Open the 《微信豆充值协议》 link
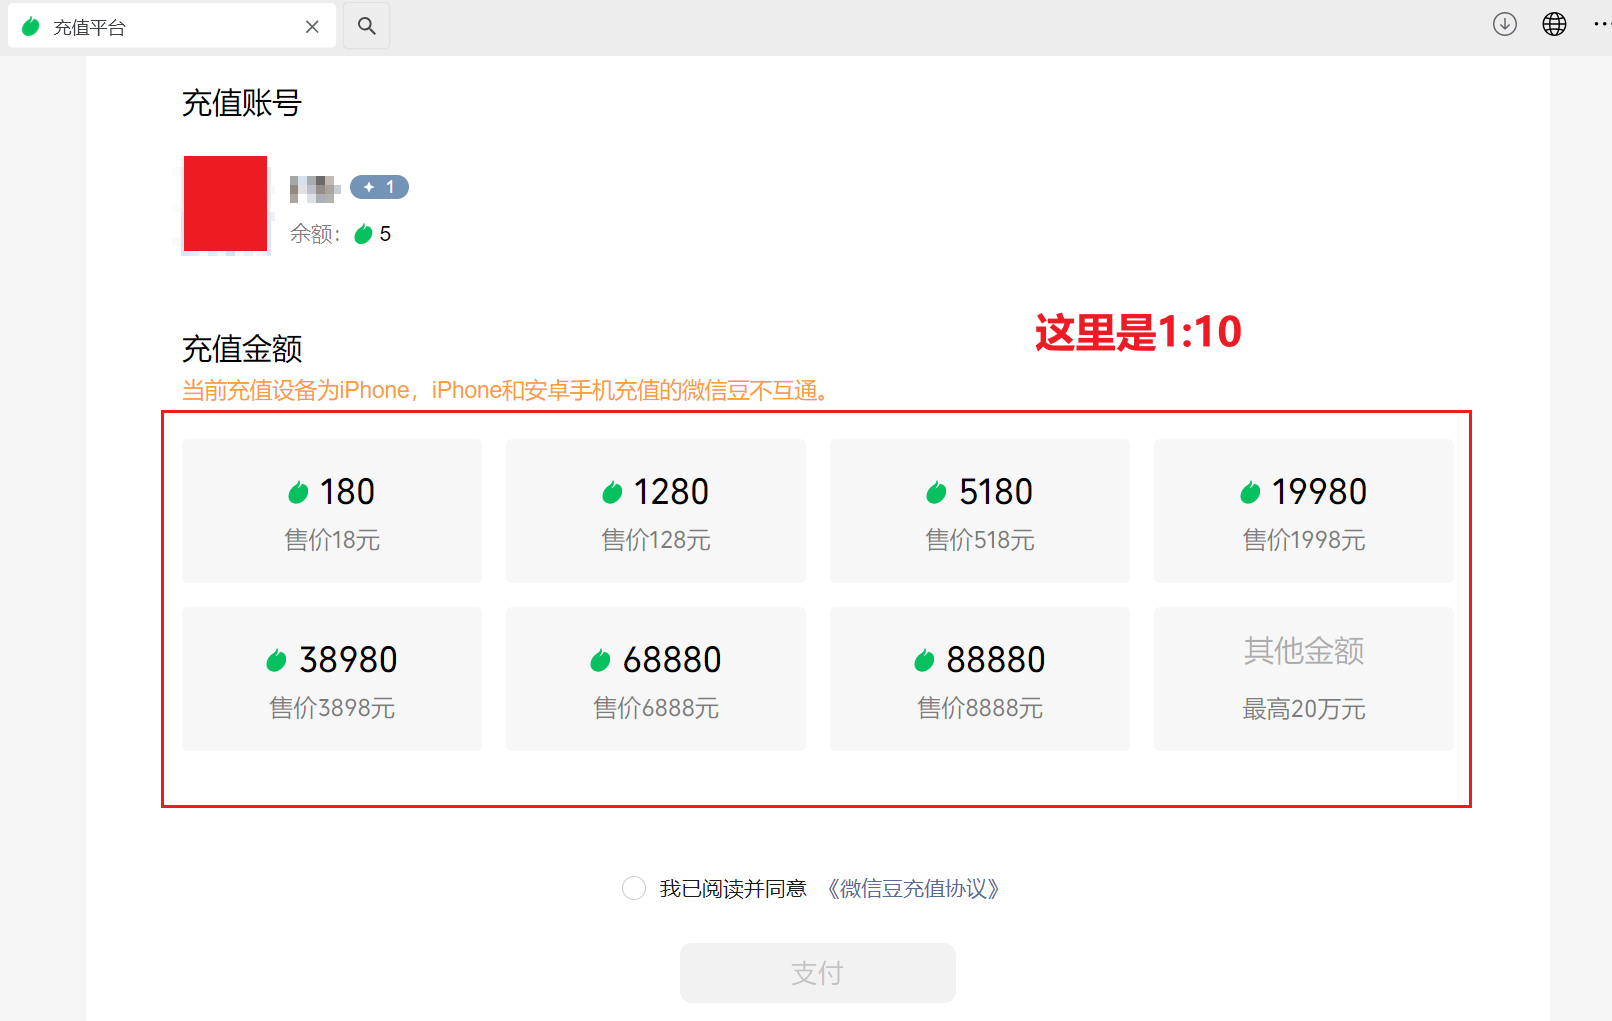1612x1021 pixels. pyautogui.click(x=913, y=888)
